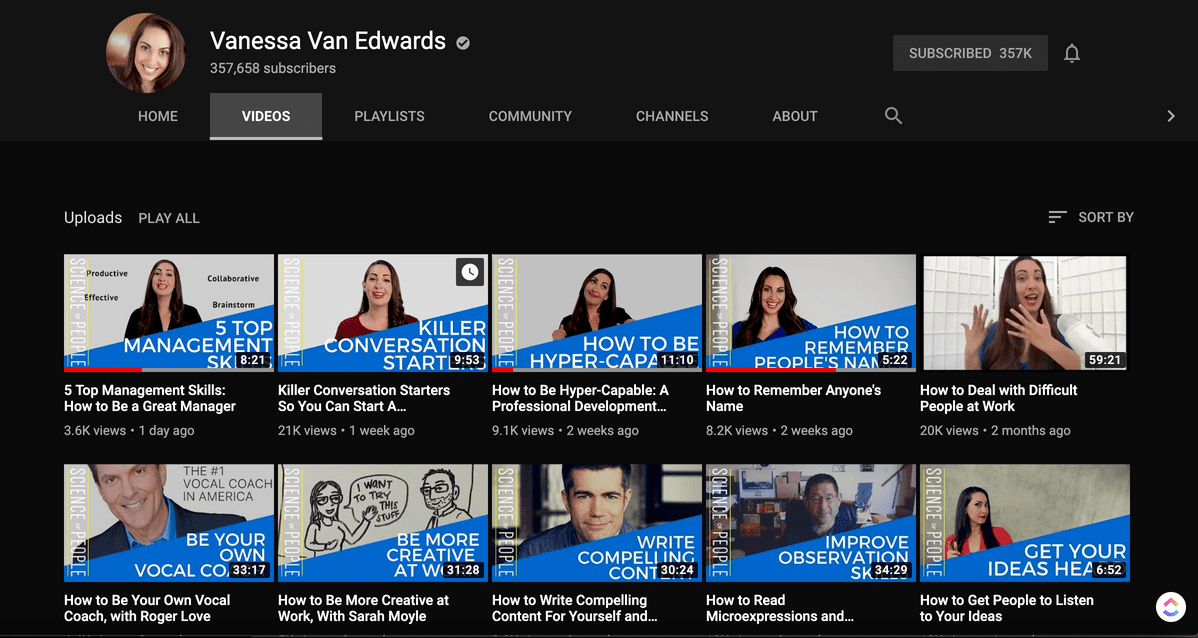The image size is (1198, 638).
Task: Click title 'How to Be More Creative at Work, With Sarah Moyle'
Action: pyautogui.click(x=364, y=608)
